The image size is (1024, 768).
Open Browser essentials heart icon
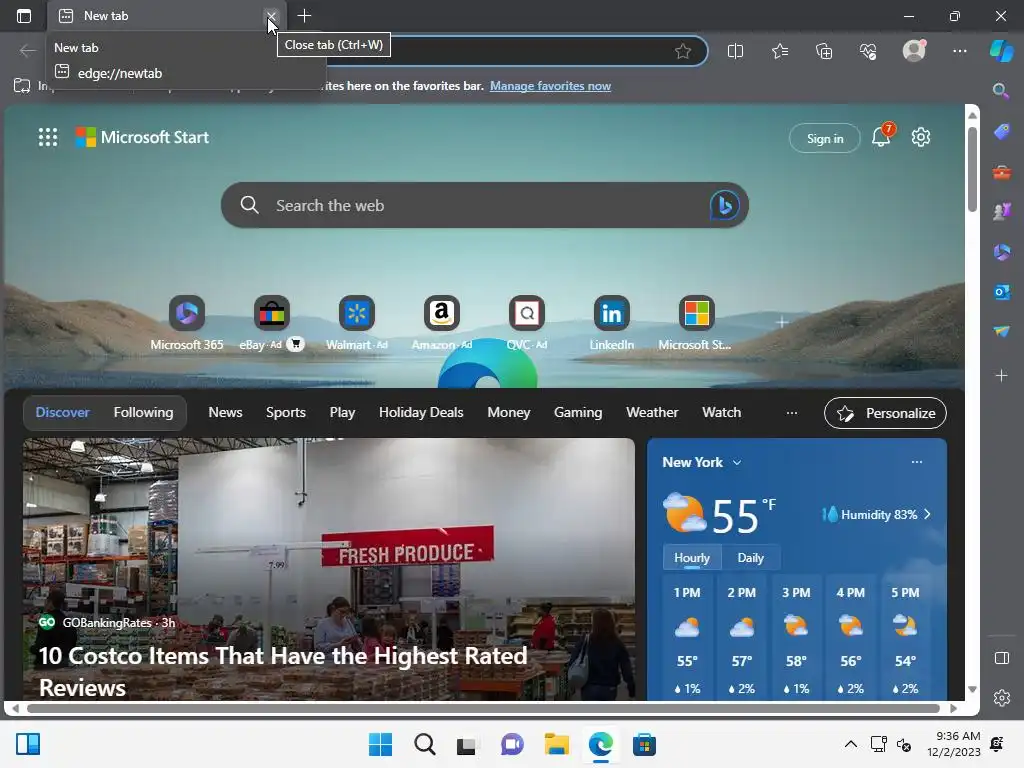click(868, 51)
